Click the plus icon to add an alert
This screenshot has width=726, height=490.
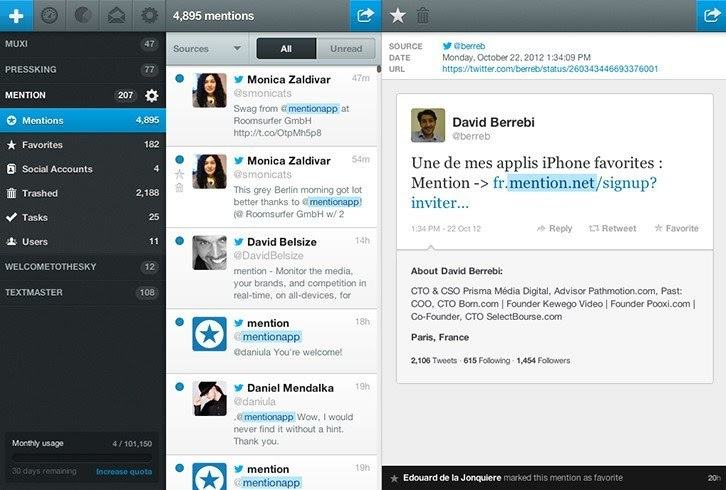coord(16,16)
